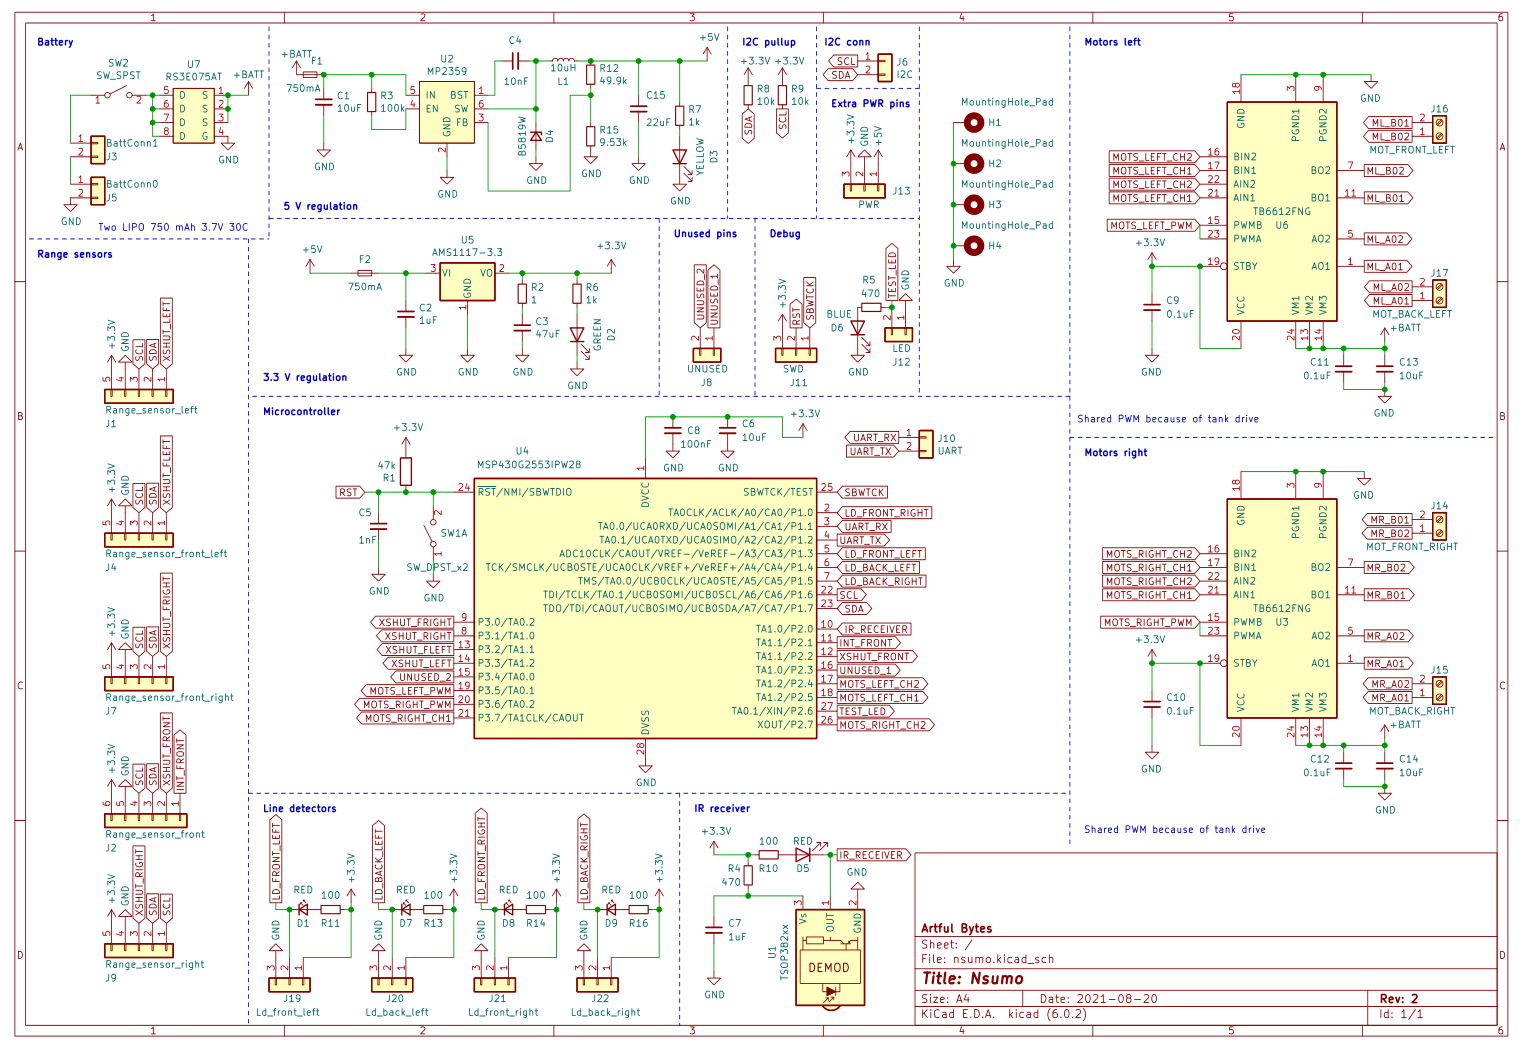Select the "Microcontroller" section title
The height and width of the screenshot is (1050, 1524).
[x=301, y=411]
